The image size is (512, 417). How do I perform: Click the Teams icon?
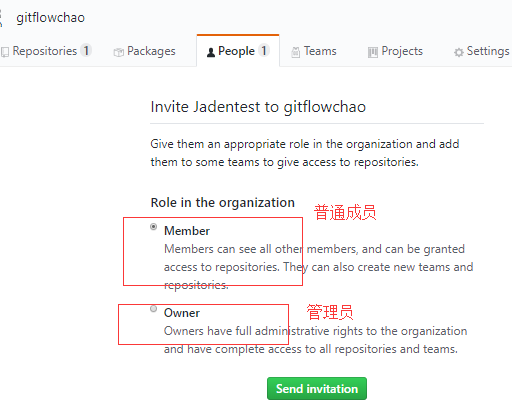[295, 52]
